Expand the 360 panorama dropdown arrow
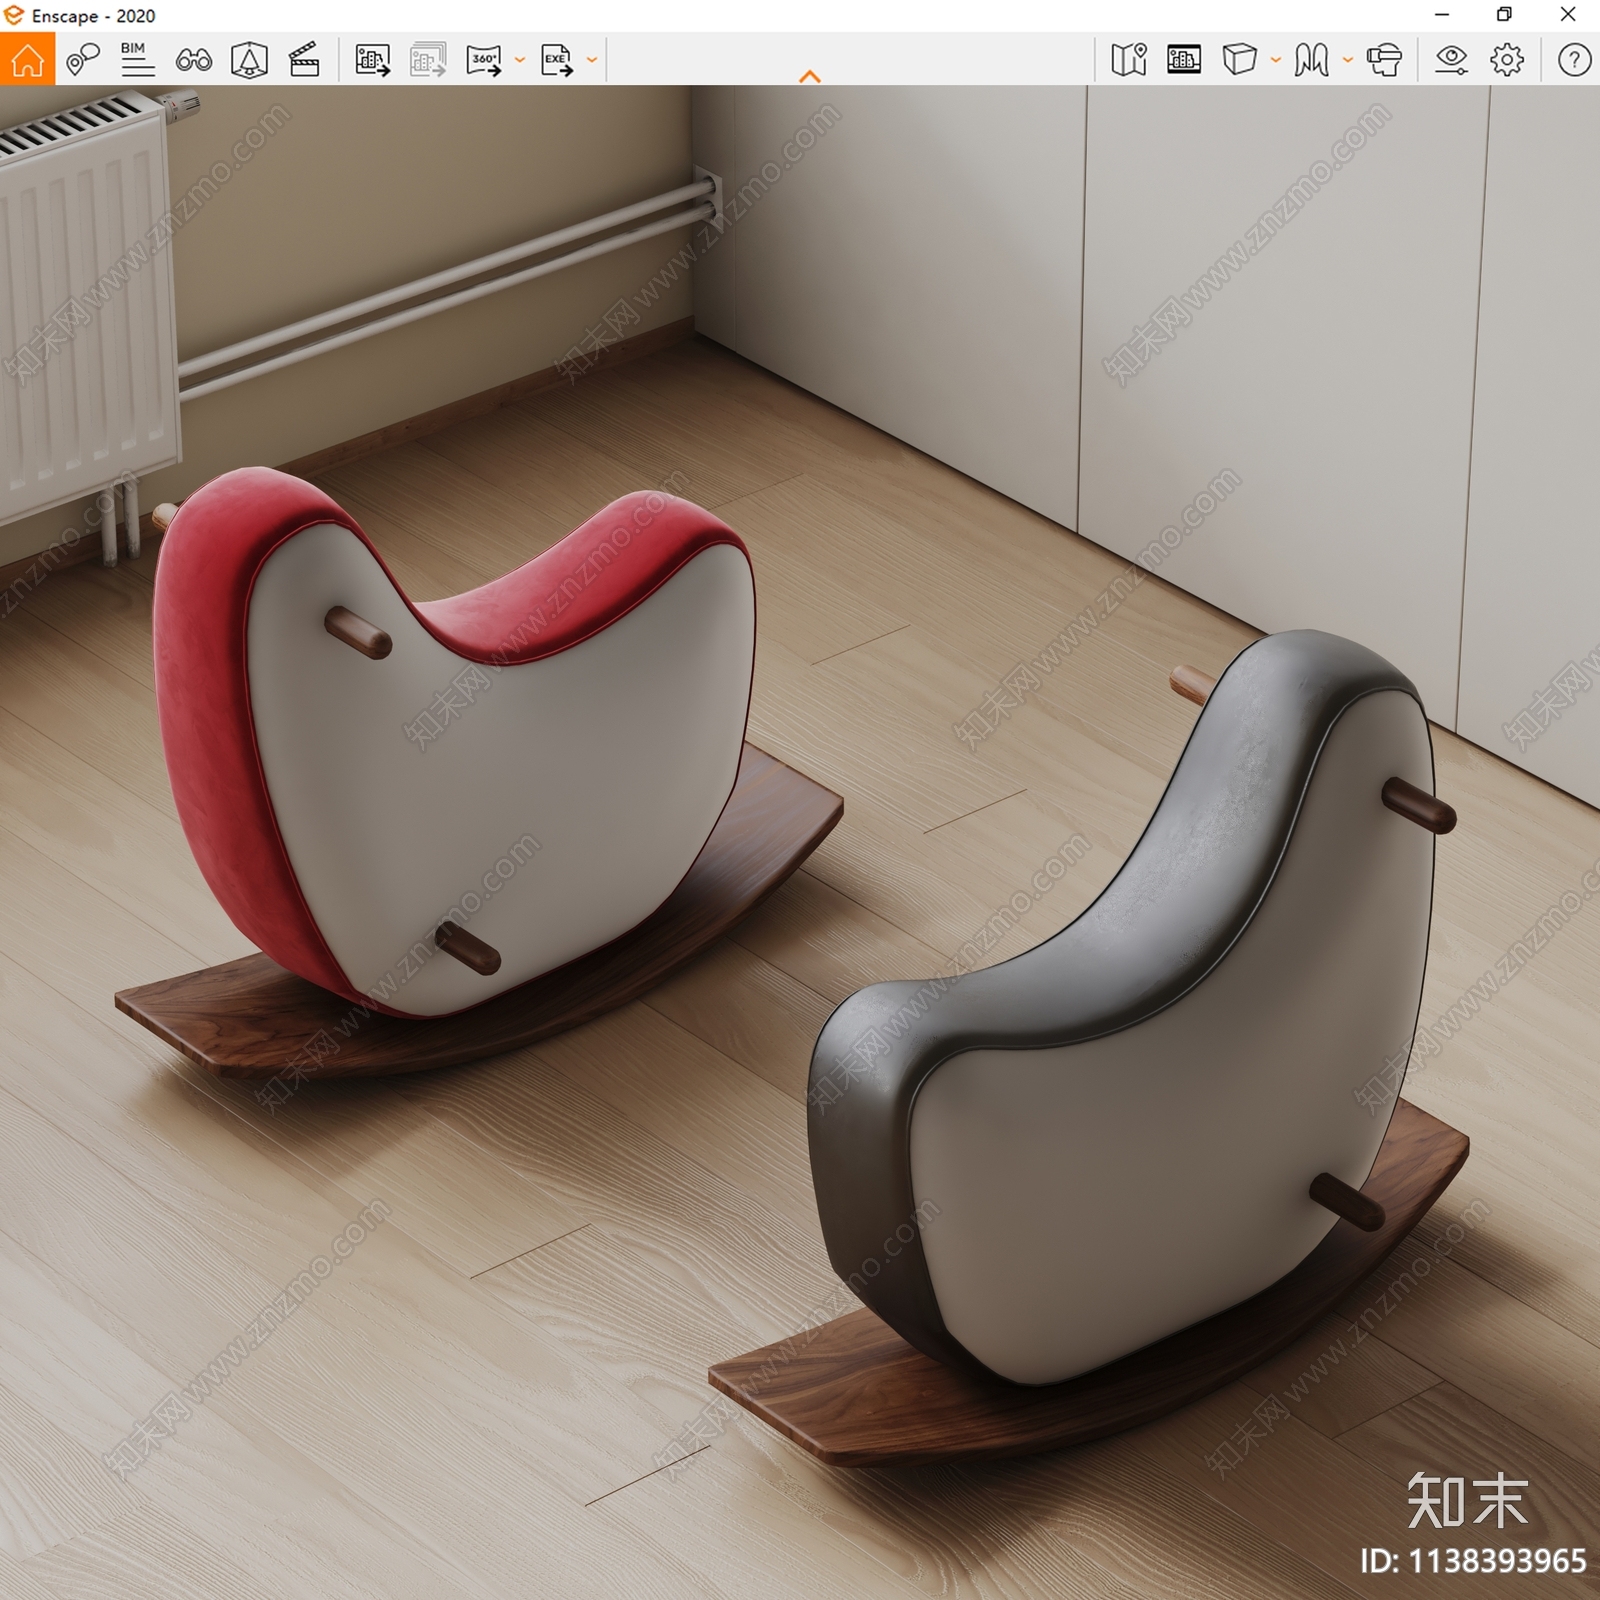The height and width of the screenshot is (1600, 1600). click(520, 60)
